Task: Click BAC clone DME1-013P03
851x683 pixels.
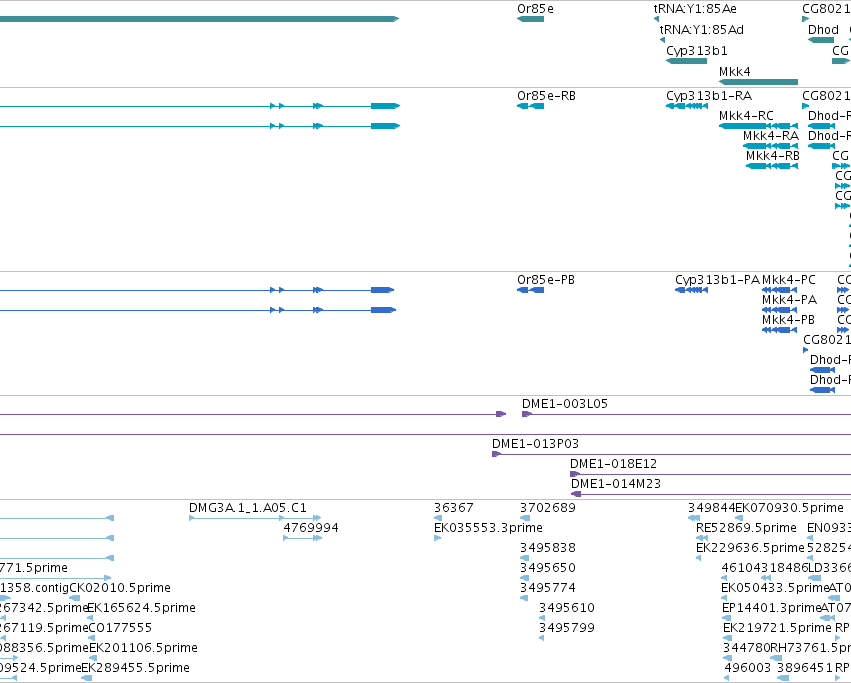Action: 671,454
